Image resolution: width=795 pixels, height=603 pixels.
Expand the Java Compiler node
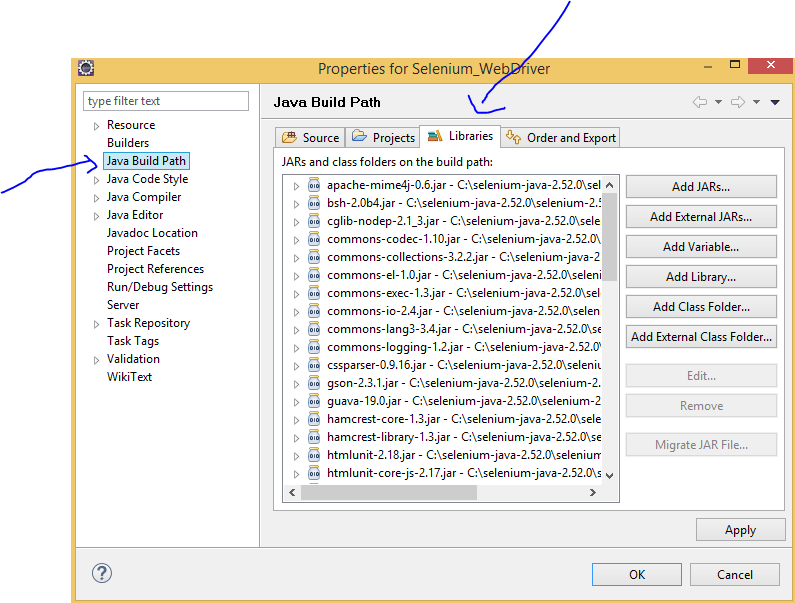96,198
